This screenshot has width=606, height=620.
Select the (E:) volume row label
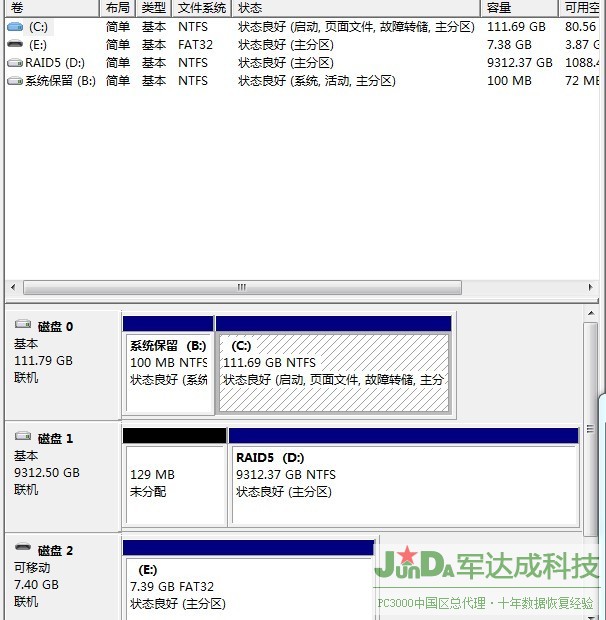pos(38,45)
